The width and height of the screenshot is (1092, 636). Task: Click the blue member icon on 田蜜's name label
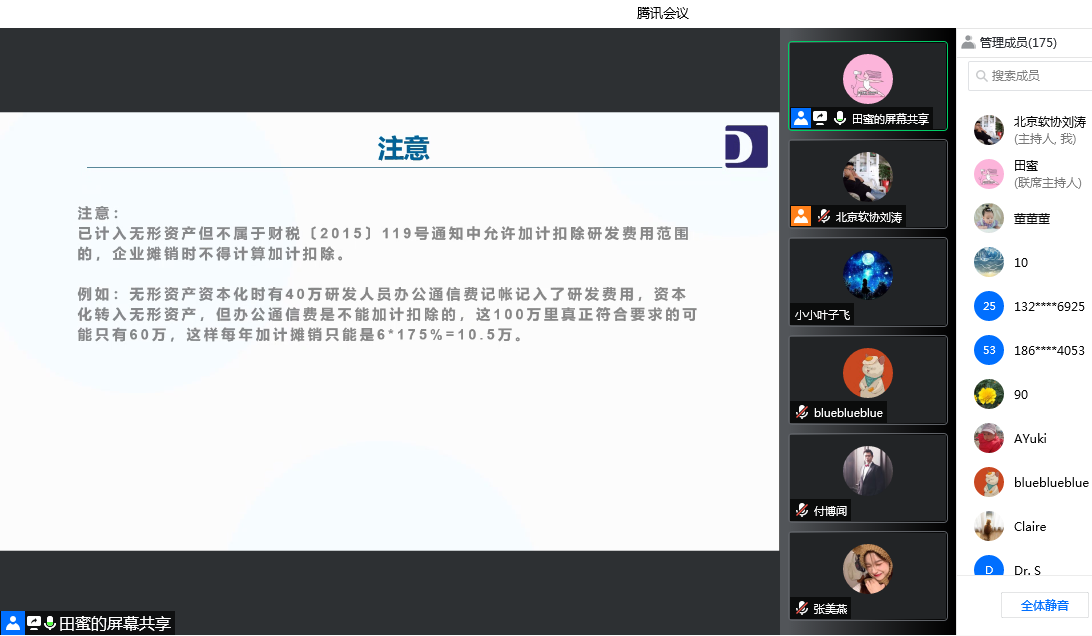coord(801,117)
